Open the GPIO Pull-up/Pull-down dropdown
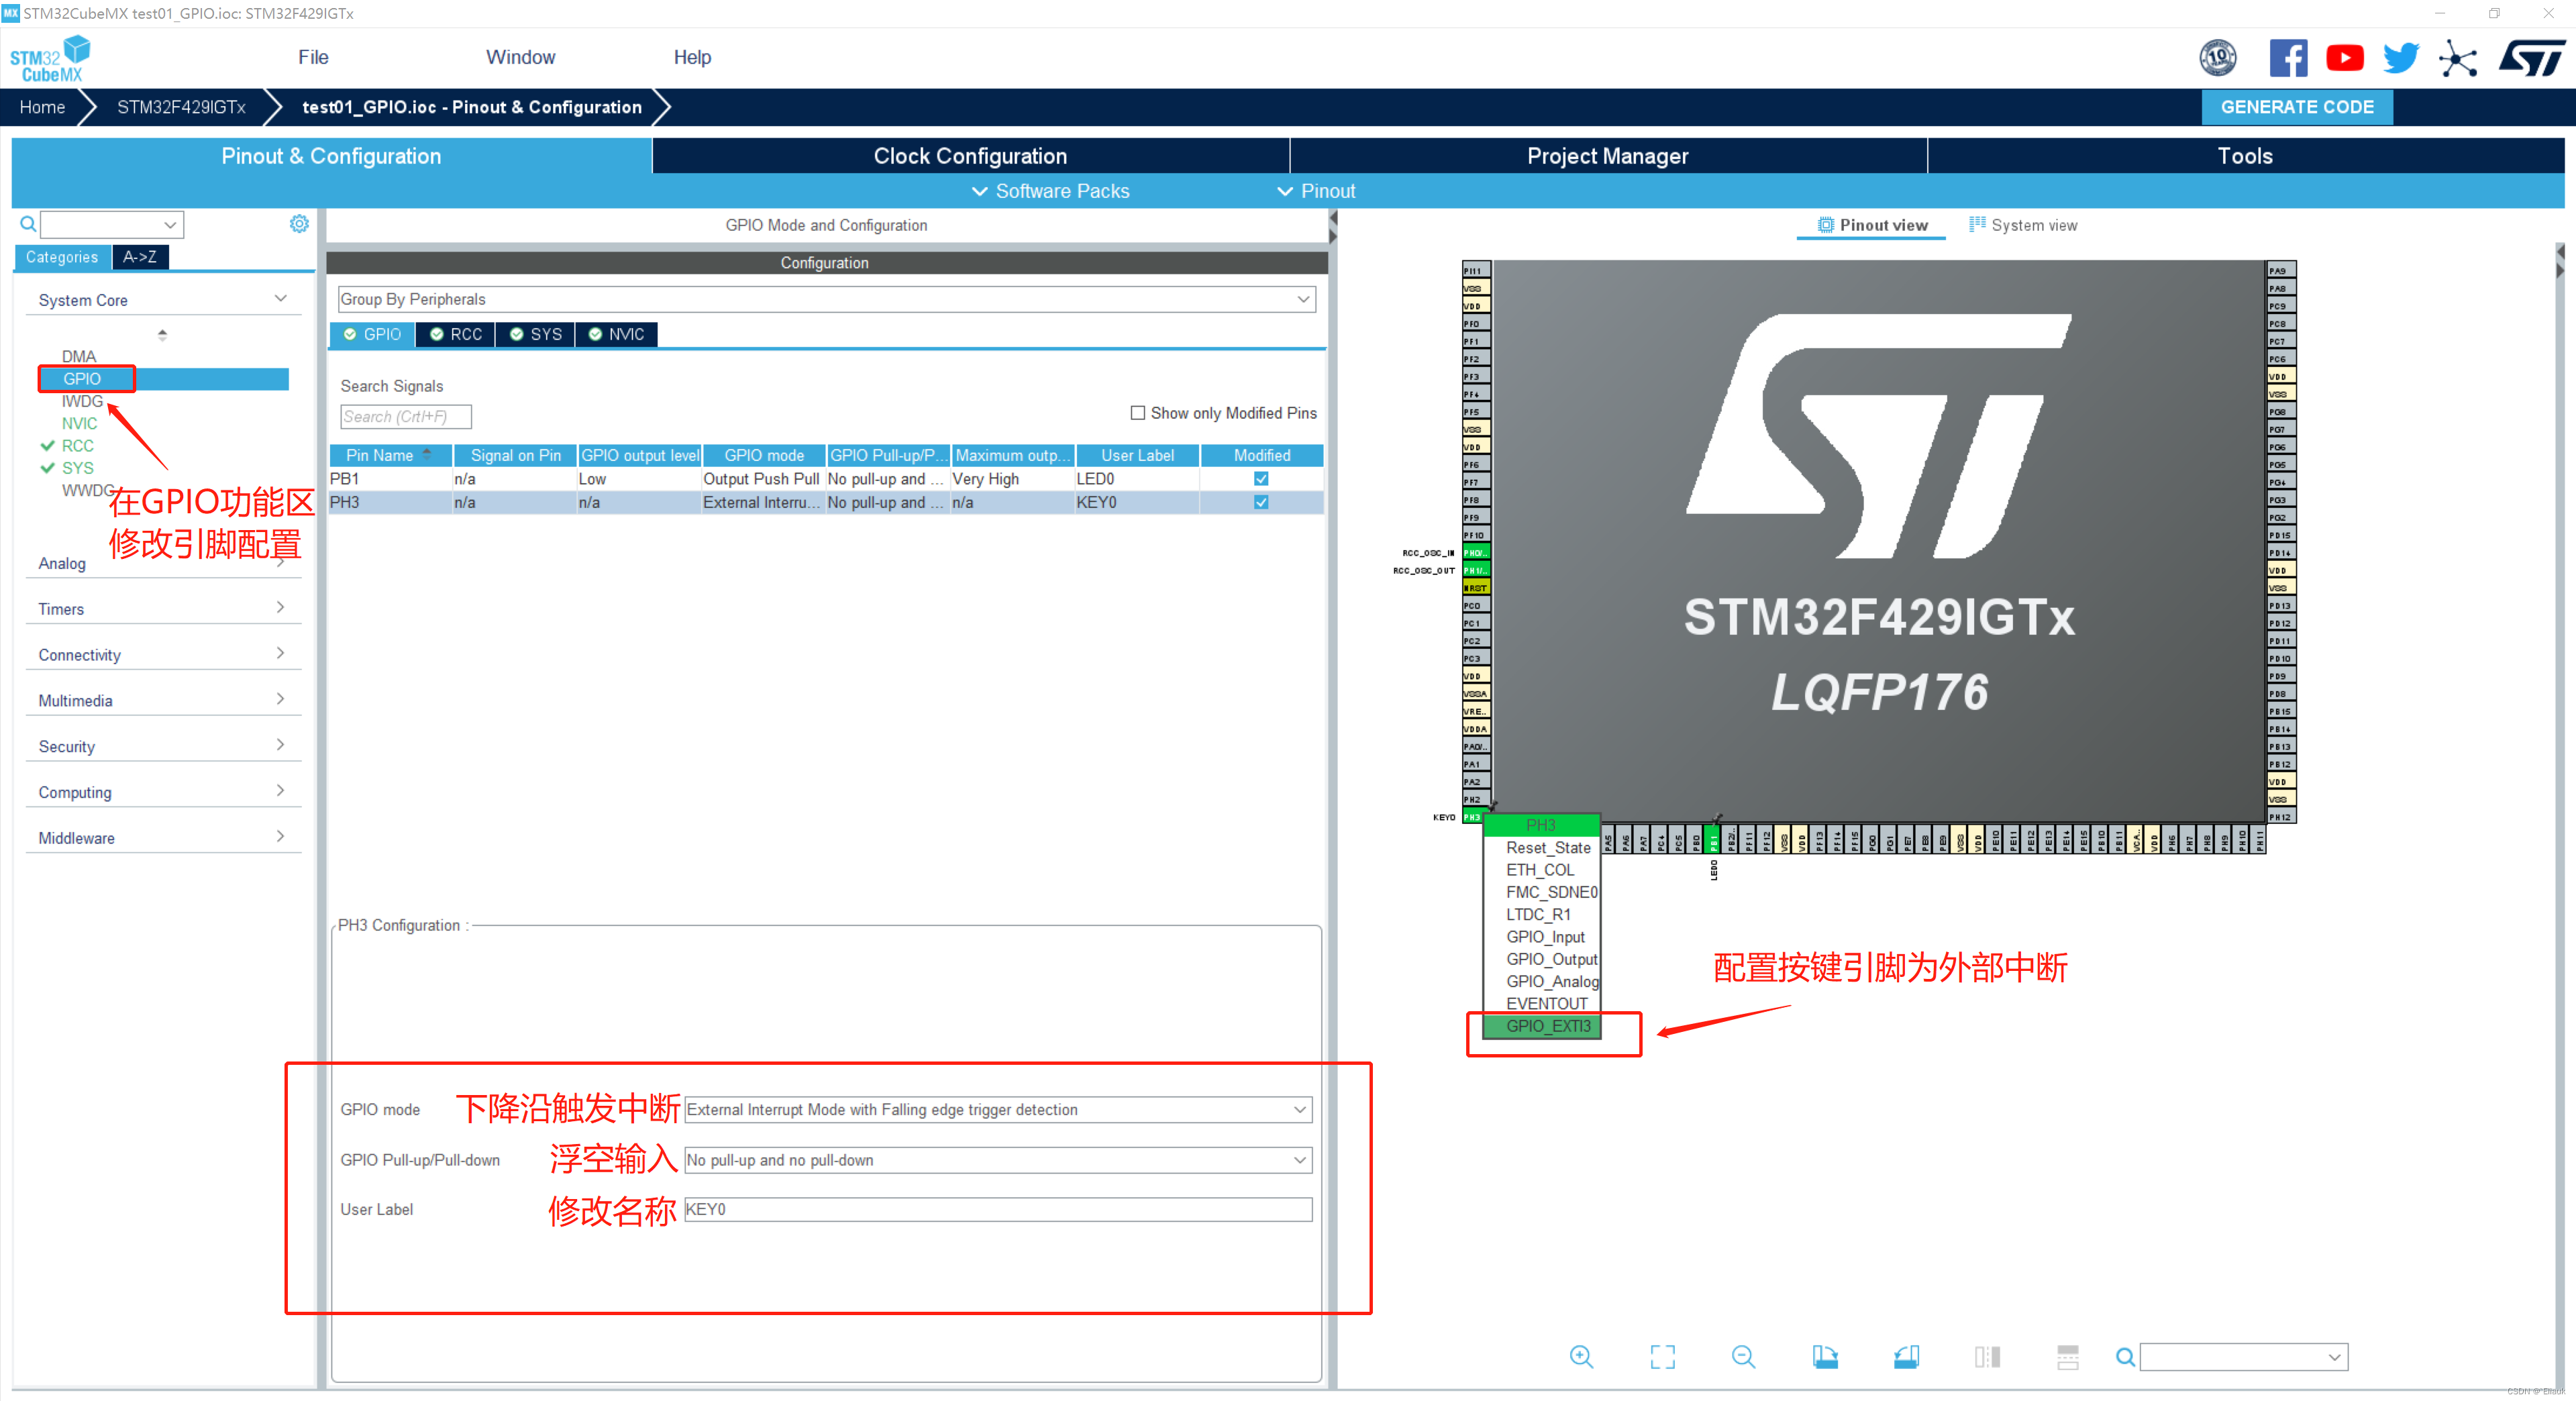 click(998, 1159)
